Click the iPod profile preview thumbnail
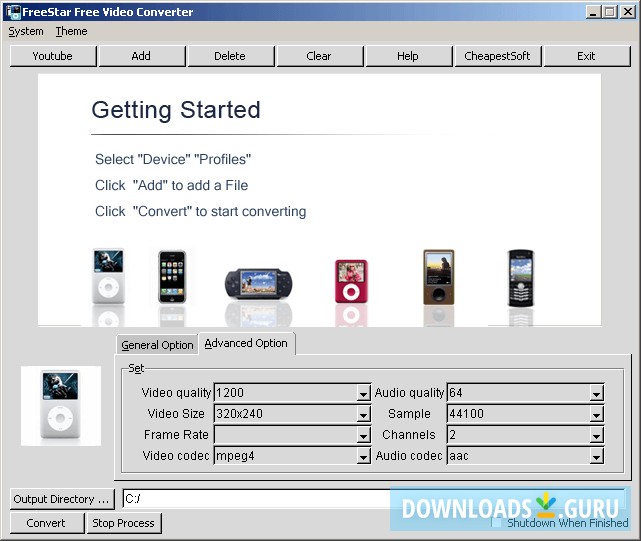 (x=61, y=405)
